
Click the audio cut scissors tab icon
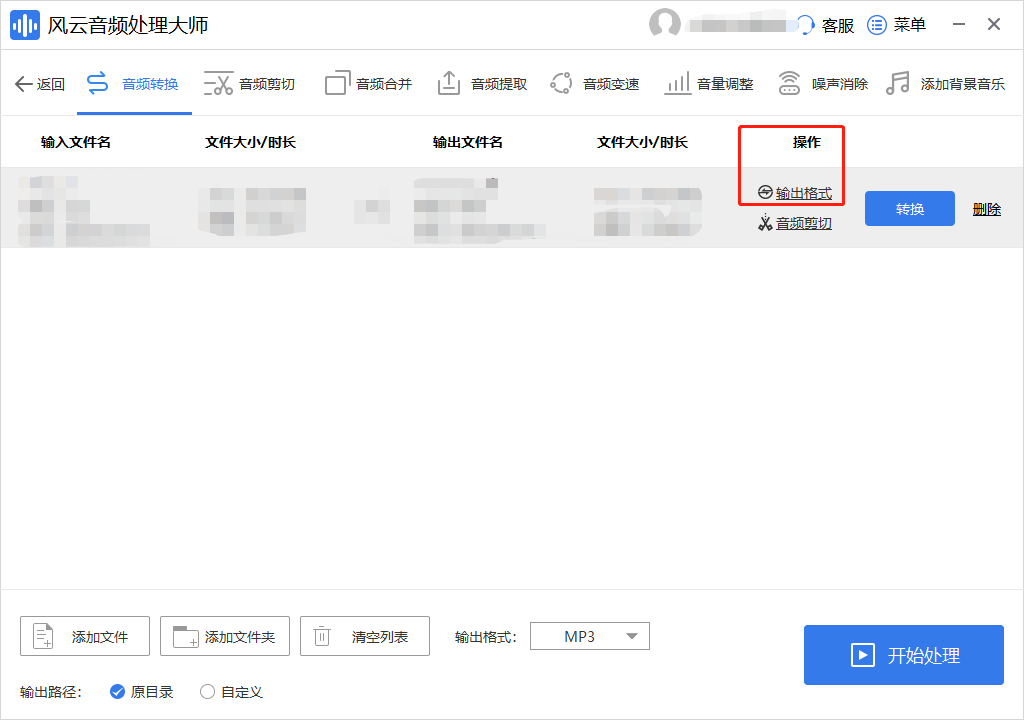pos(218,84)
